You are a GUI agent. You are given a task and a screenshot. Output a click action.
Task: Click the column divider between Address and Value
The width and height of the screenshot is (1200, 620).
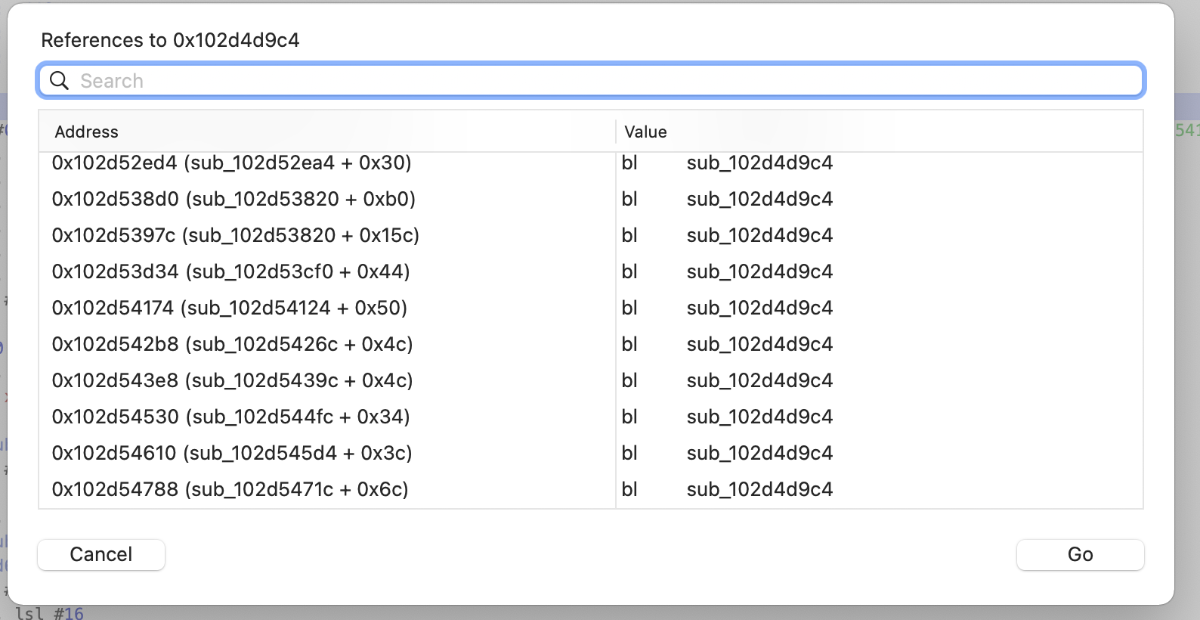pos(616,132)
